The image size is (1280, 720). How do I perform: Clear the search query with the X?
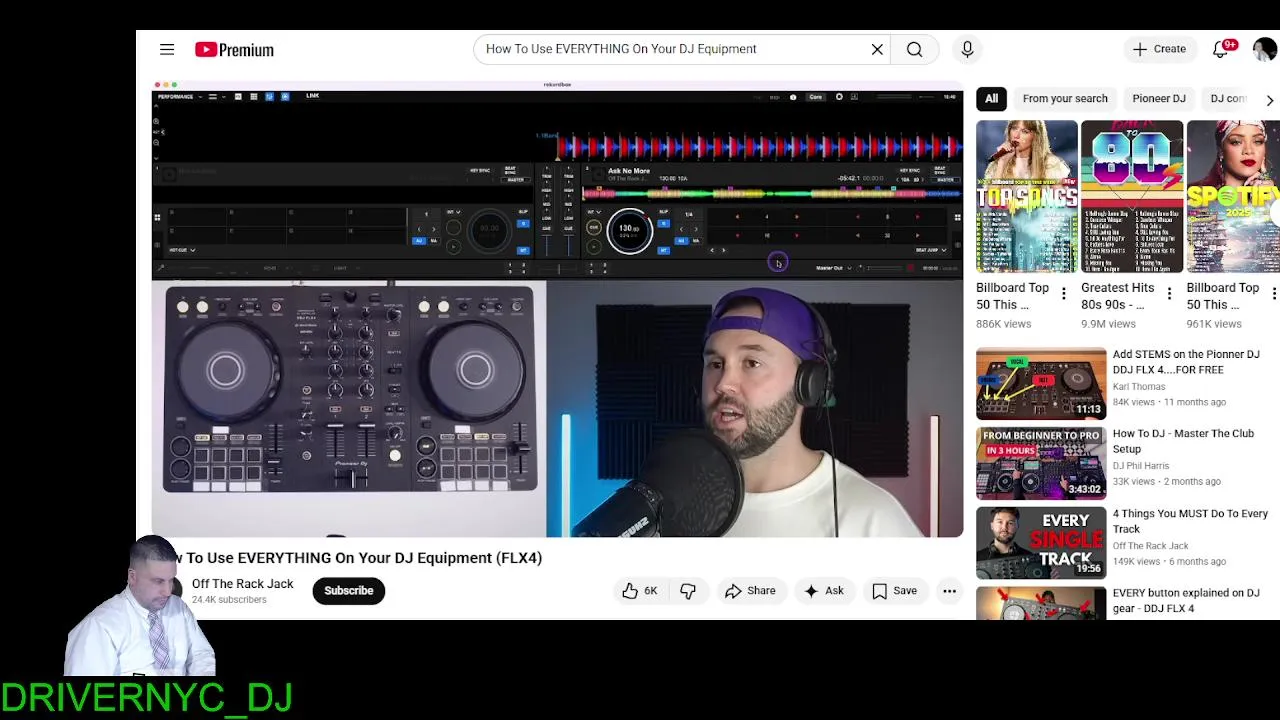click(x=877, y=49)
